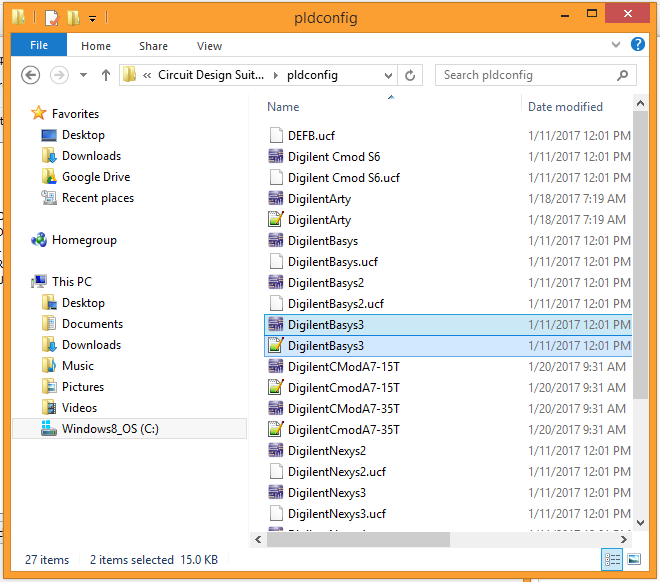
Task: Select DigilentArty notepad-icon file
Action: tap(276, 220)
